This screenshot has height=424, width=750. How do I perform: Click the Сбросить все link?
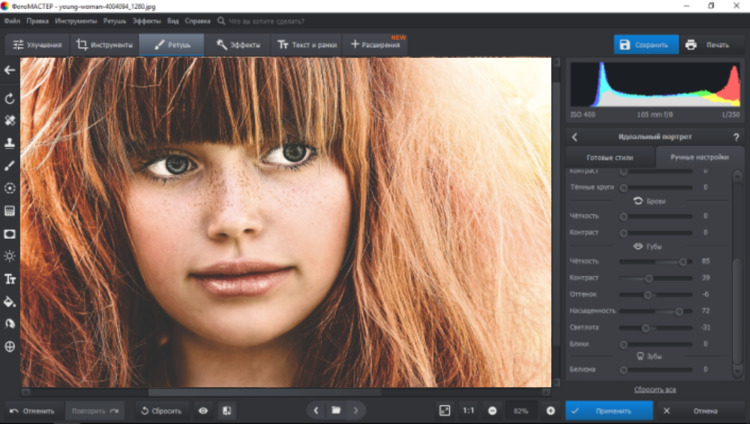point(654,389)
